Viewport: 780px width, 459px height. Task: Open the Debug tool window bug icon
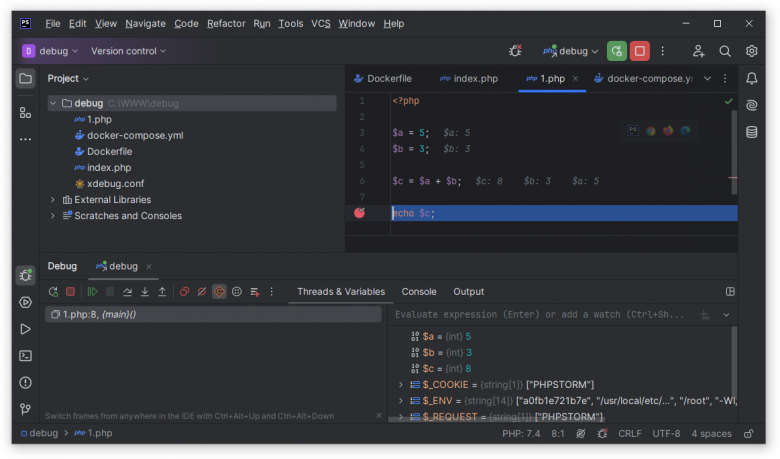coord(25,275)
